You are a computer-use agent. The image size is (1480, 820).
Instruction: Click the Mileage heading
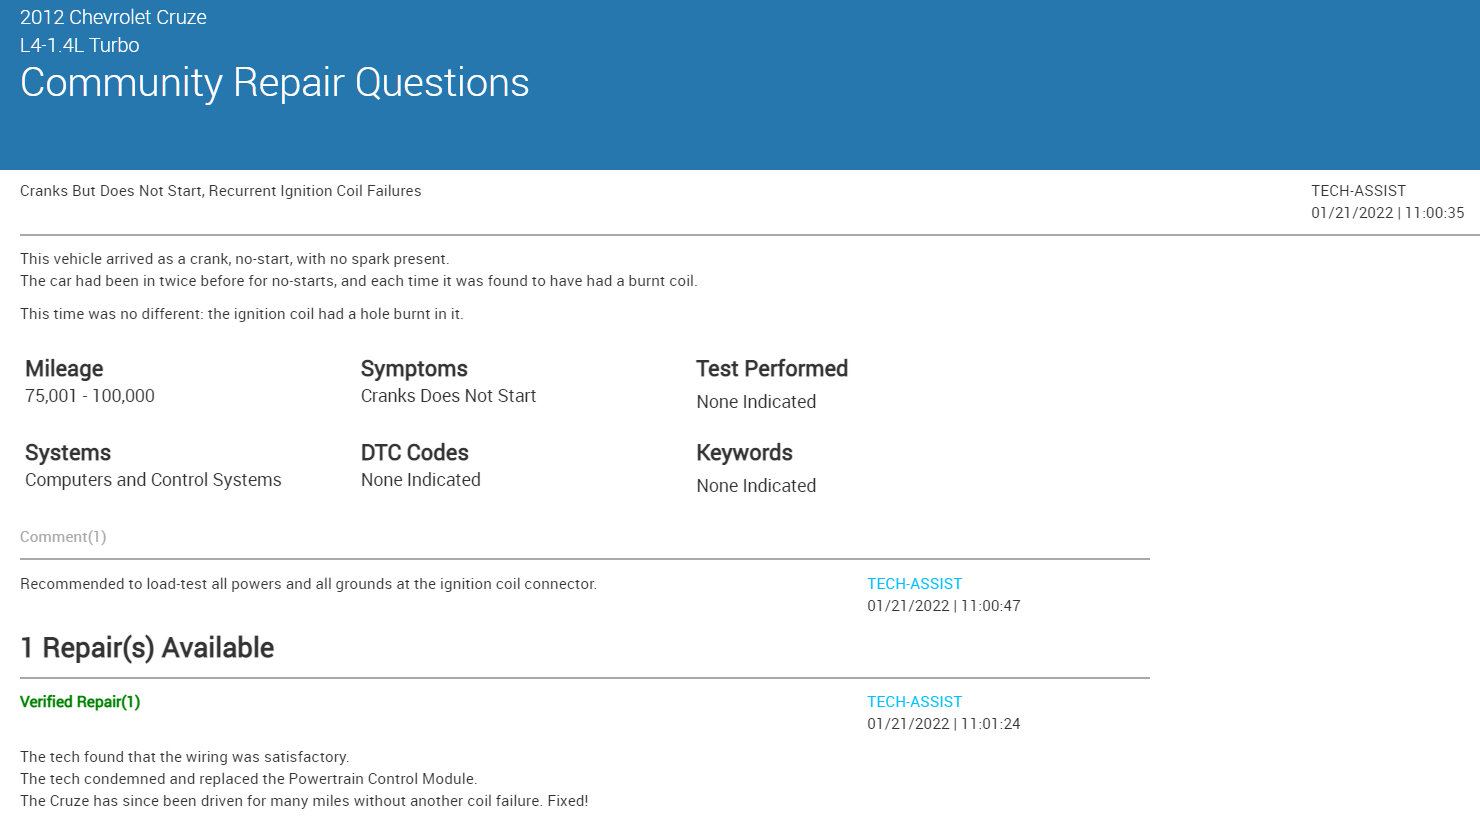[x=64, y=369]
